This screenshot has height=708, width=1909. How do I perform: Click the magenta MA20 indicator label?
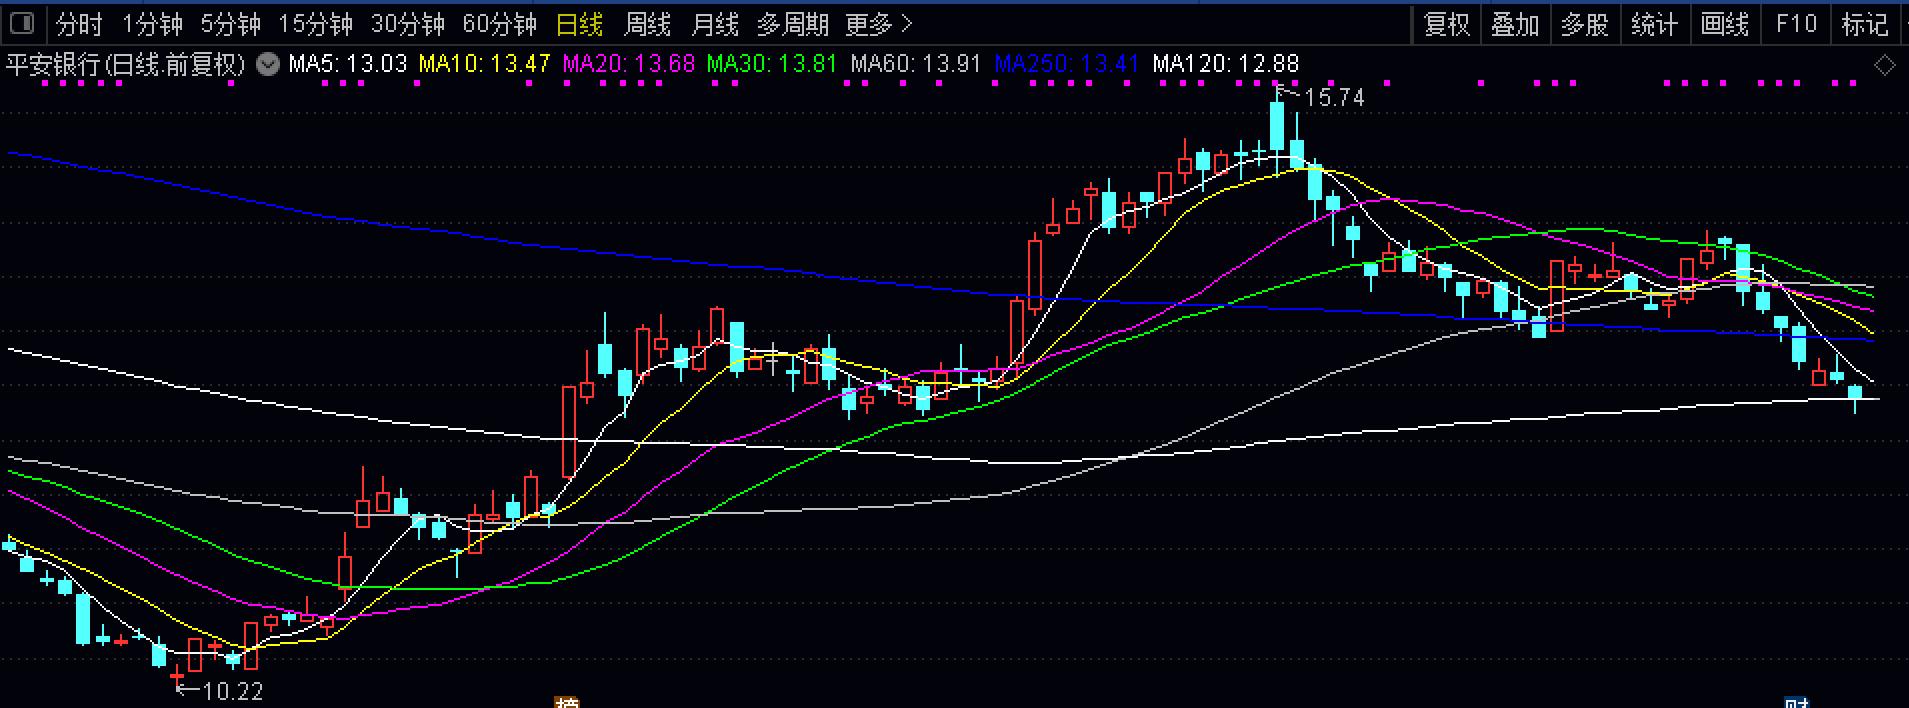coord(629,65)
